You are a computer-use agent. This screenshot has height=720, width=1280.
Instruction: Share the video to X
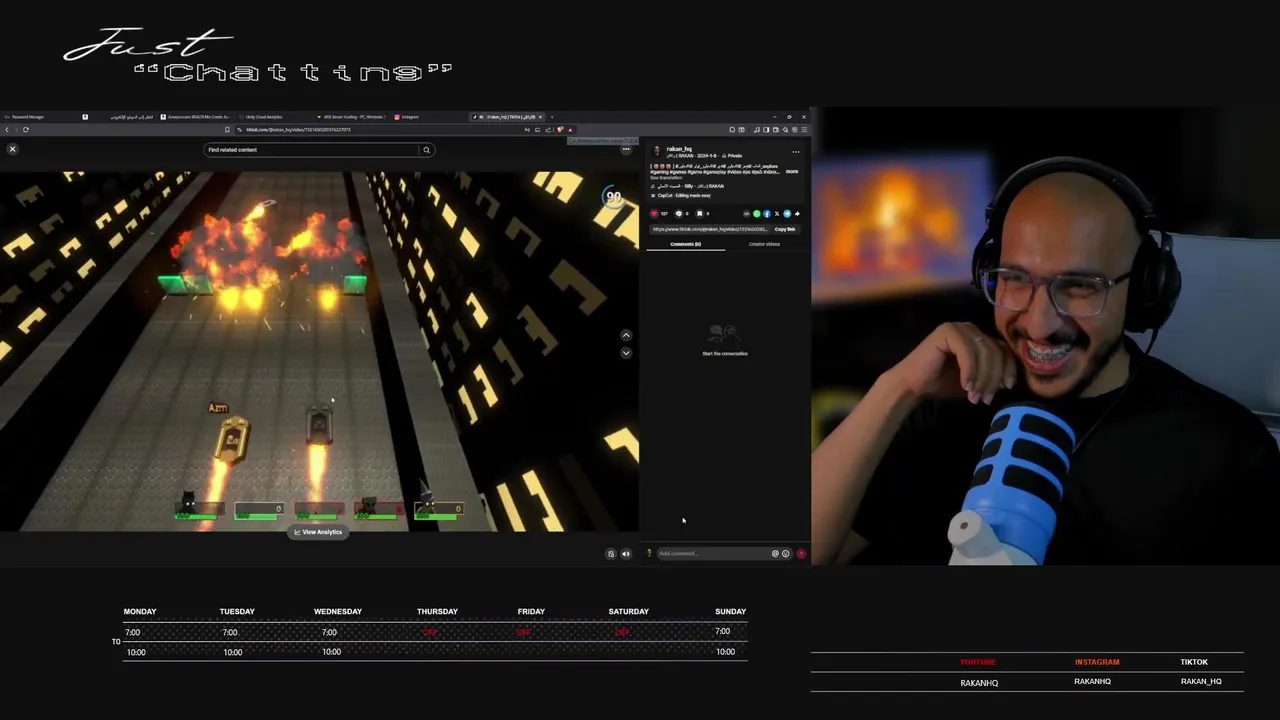coord(777,214)
